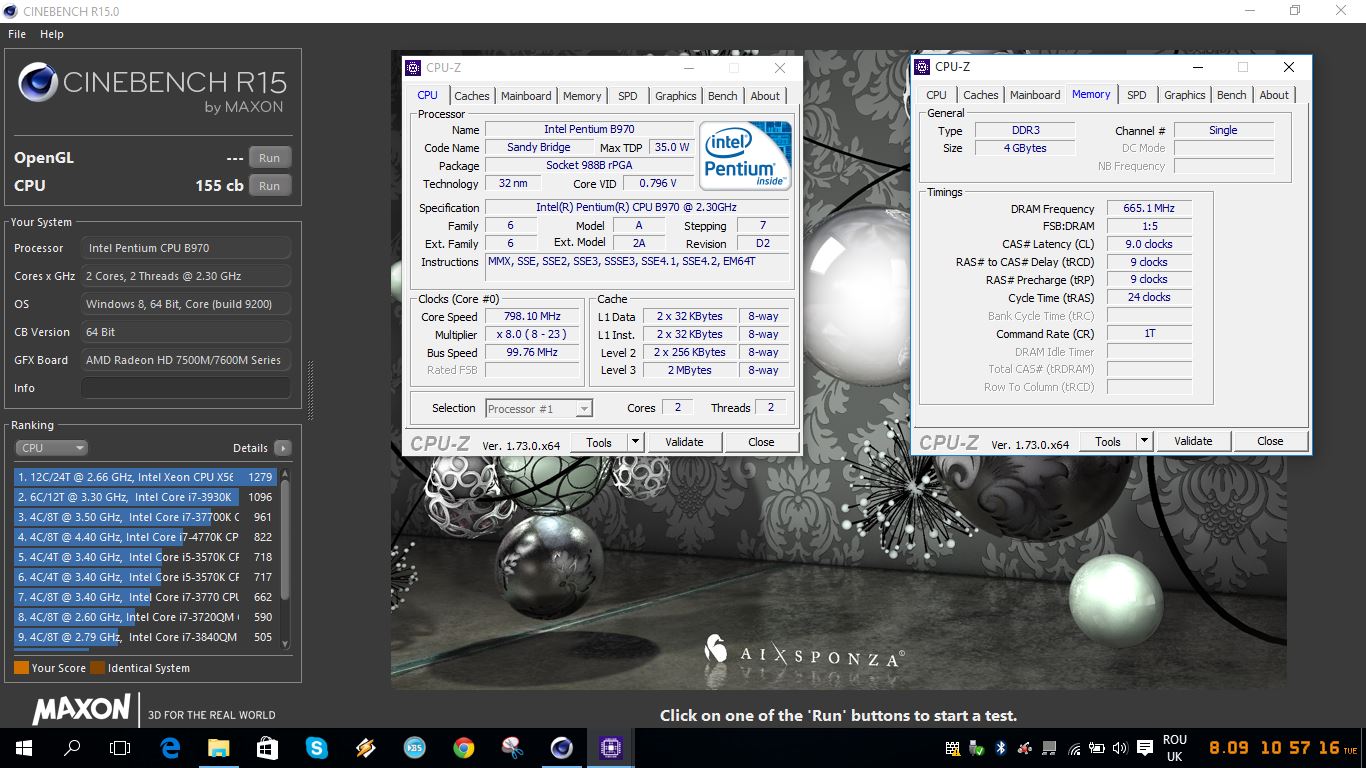
Task: Open Bluetooth tray icon
Action: point(1001,748)
